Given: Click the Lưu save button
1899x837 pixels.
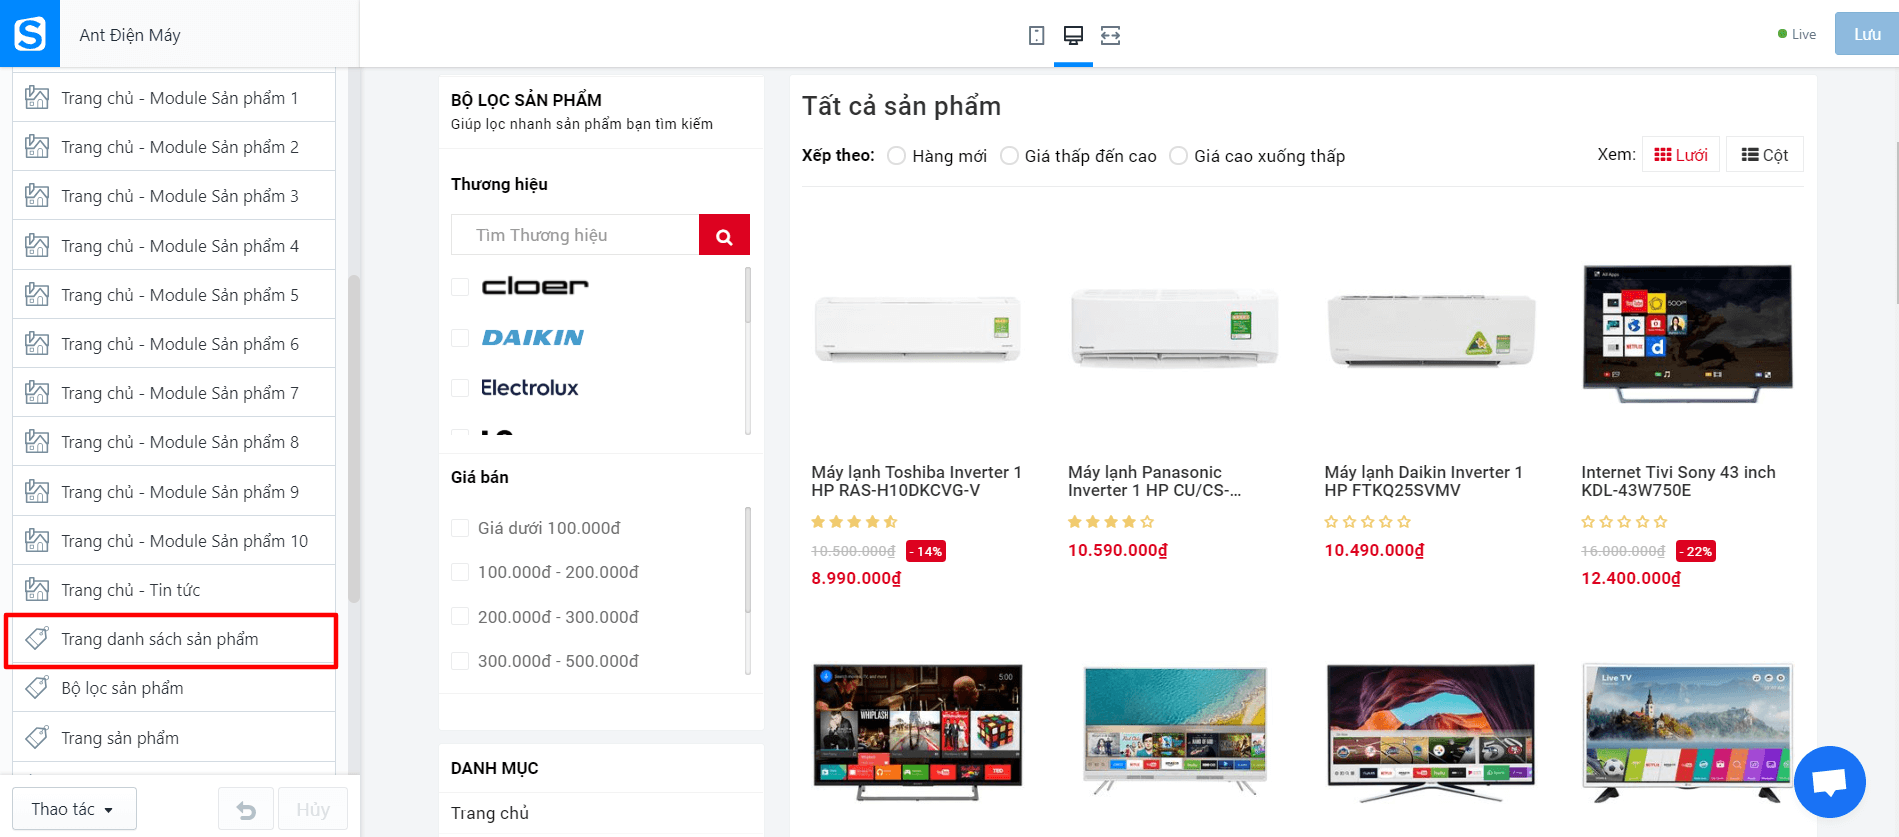Looking at the screenshot, I should pos(1866,34).
